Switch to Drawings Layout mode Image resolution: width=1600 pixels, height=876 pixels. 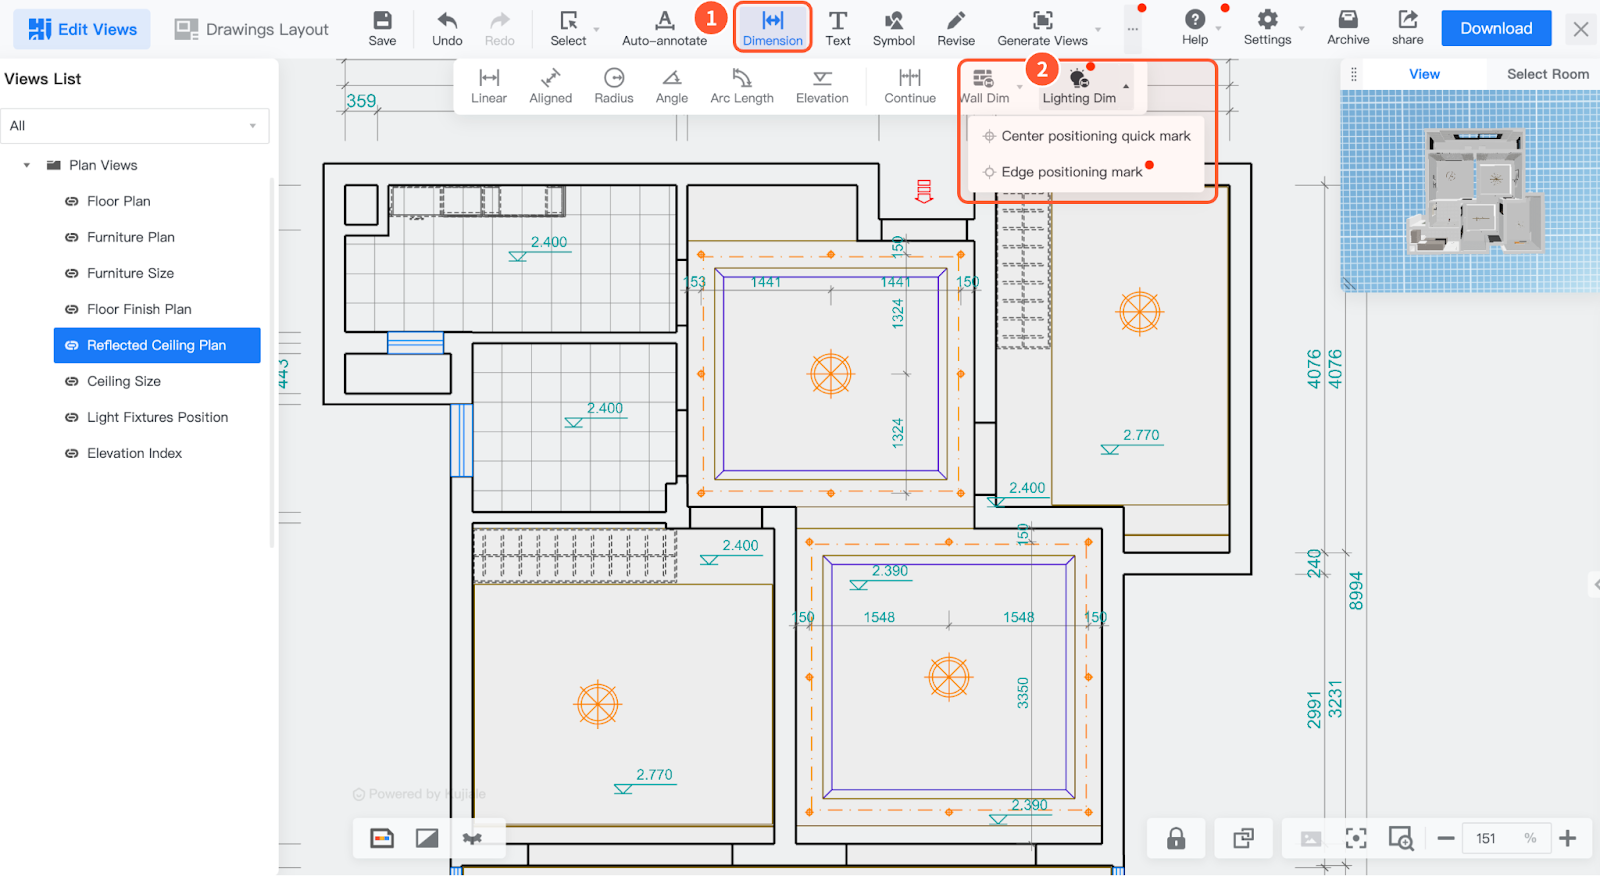(x=252, y=29)
